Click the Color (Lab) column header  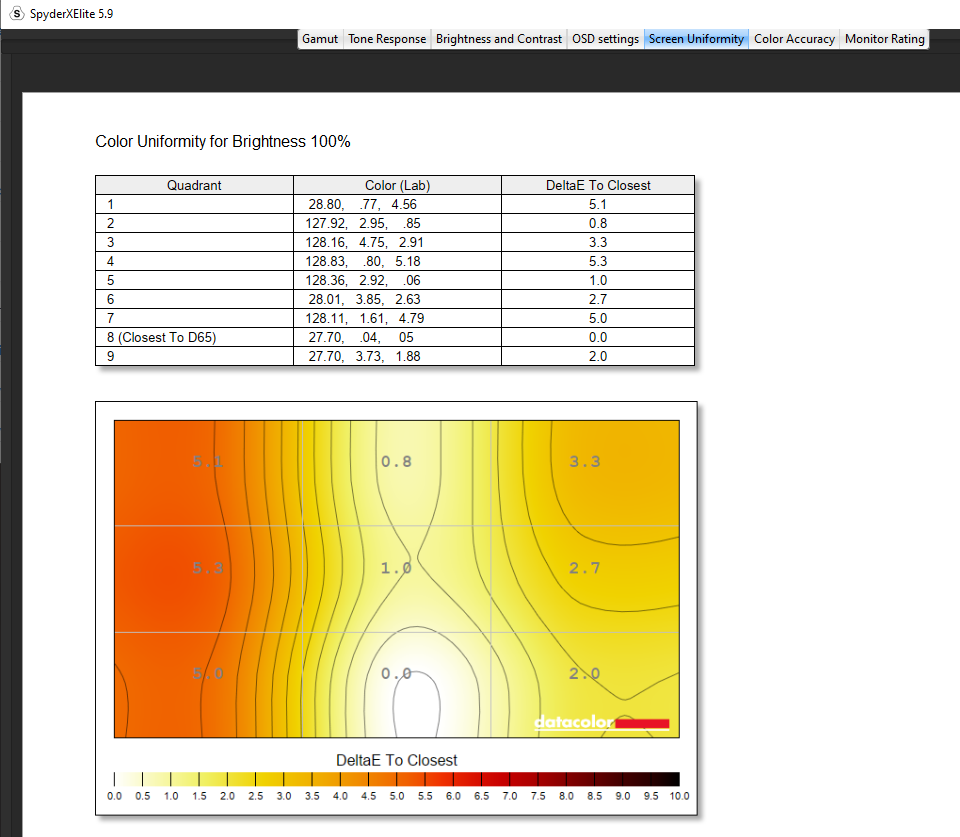pos(397,185)
